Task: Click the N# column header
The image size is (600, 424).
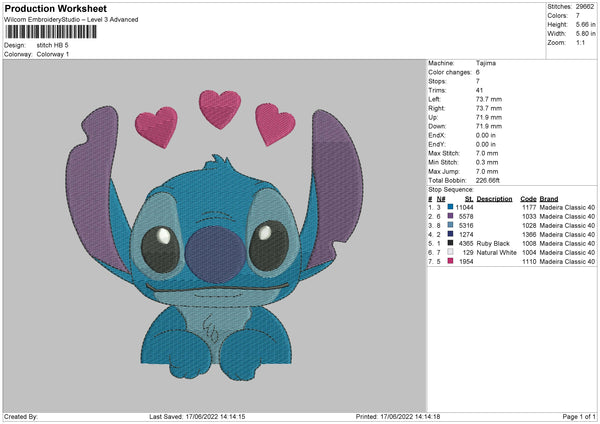Action: pyautogui.click(x=441, y=198)
